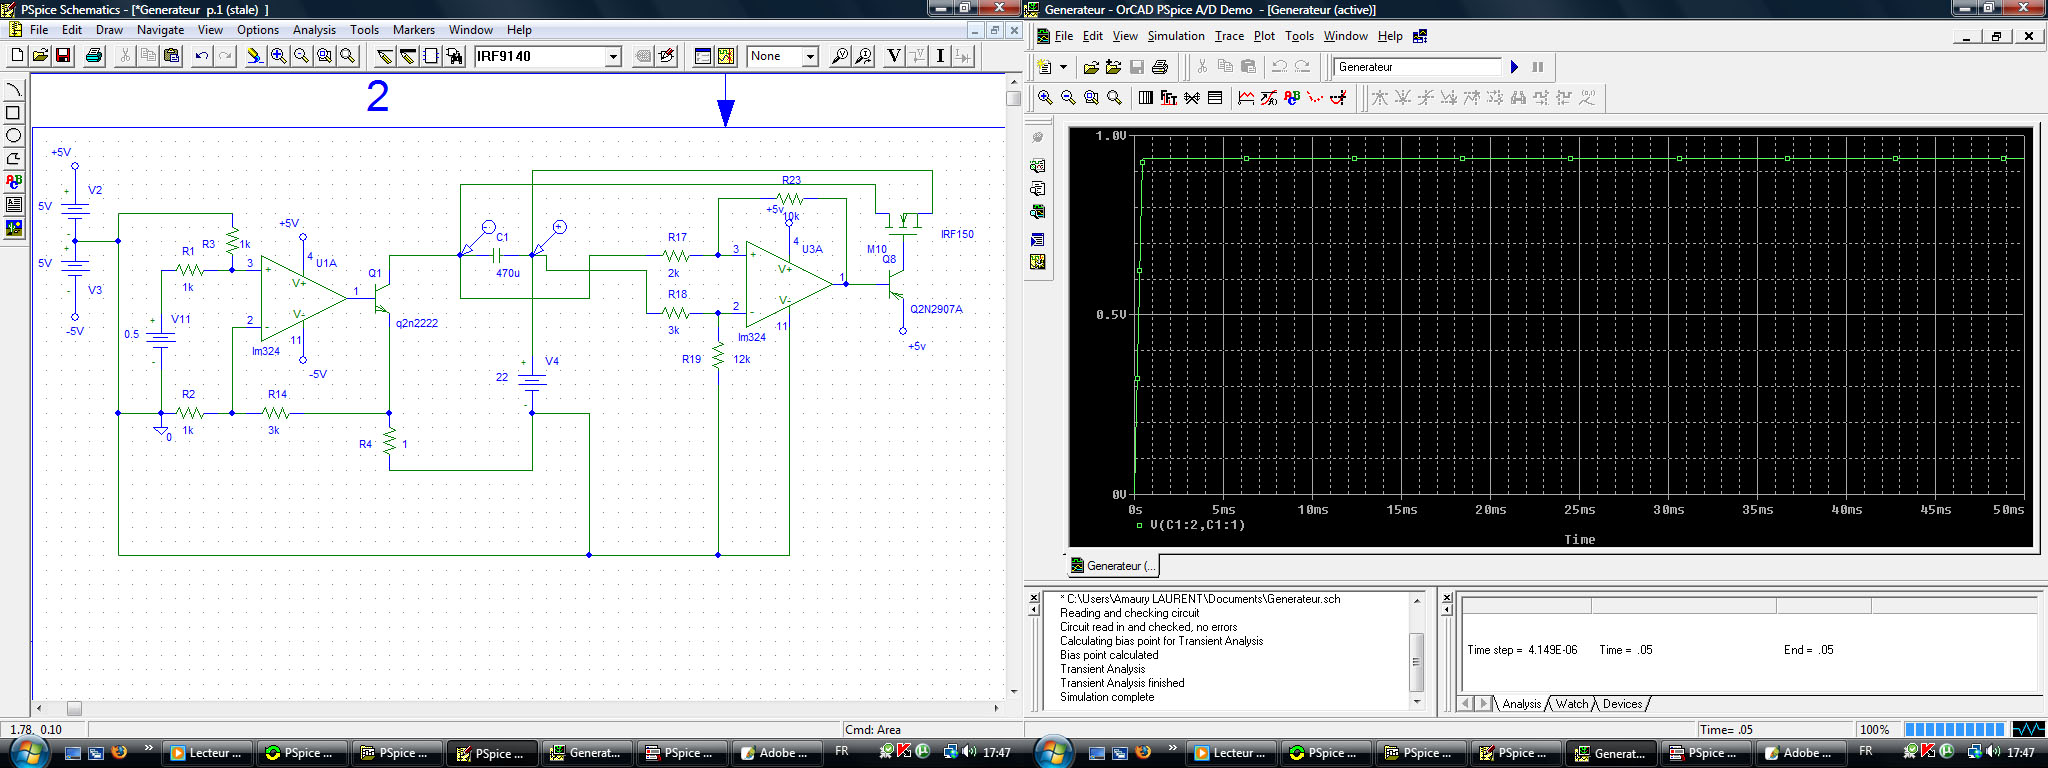Click the Save icon in Schematics toolbar
The image size is (2048, 768).
[x=63, y=57]
